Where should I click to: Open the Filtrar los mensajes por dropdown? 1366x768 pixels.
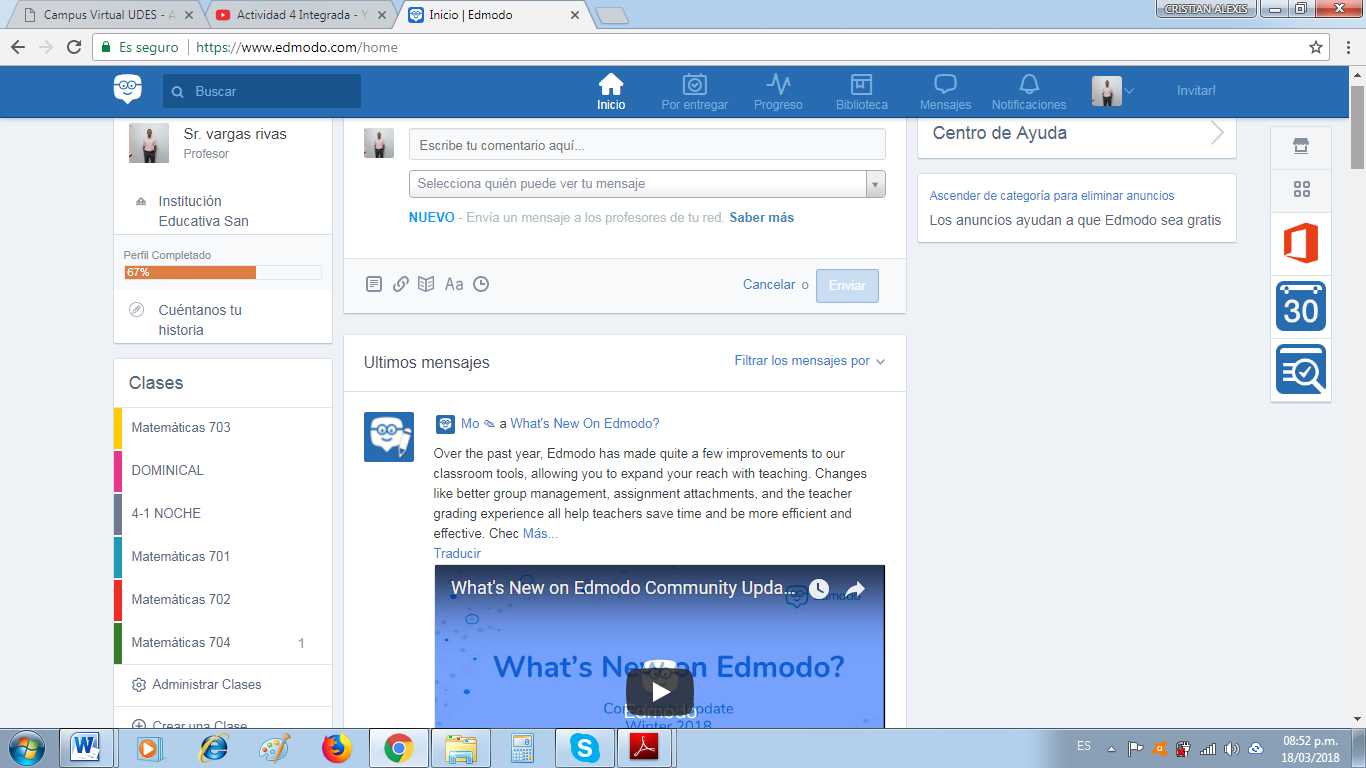tap(801, 362)
